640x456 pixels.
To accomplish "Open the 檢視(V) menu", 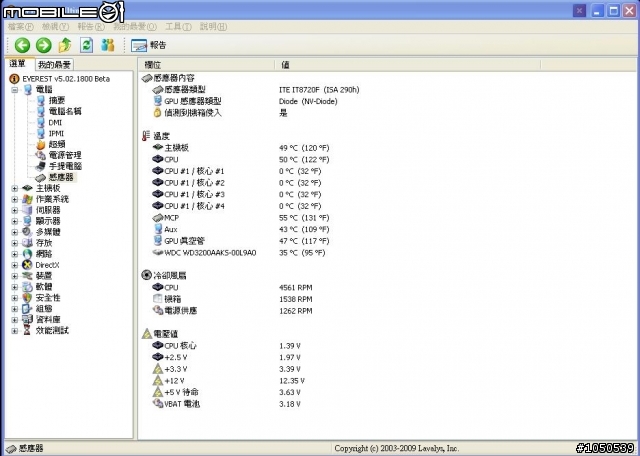I will [x=55, y=27].
